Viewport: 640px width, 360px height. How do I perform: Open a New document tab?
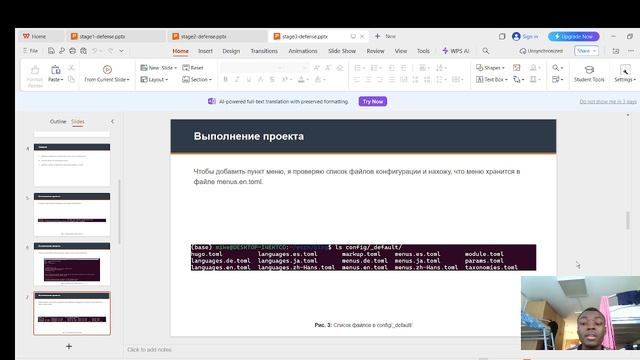point(385,36)
